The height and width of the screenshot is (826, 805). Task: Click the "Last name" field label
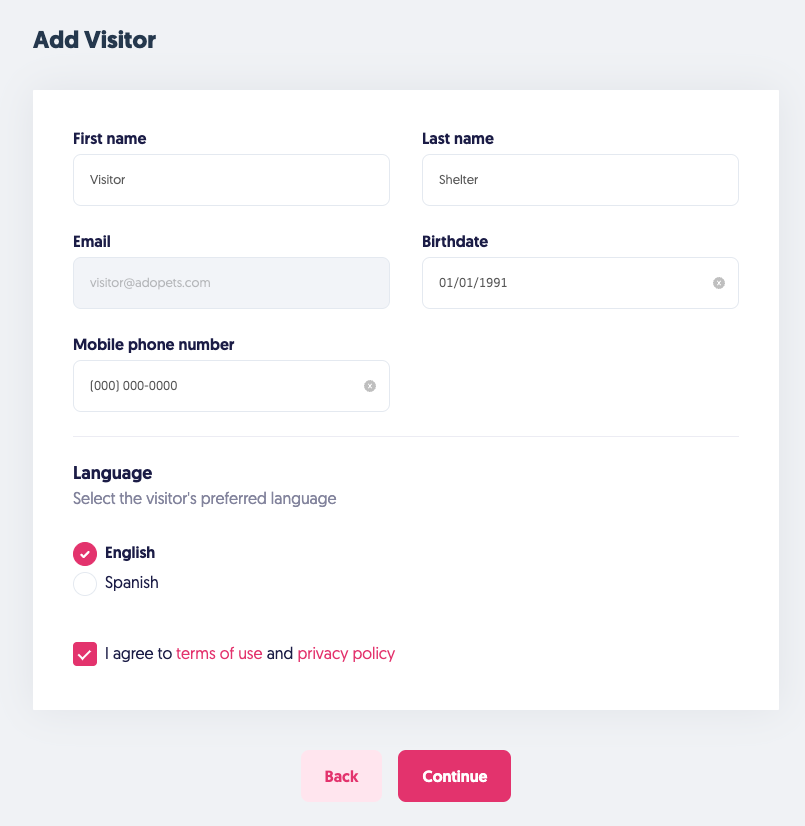(x=458, y=139)
